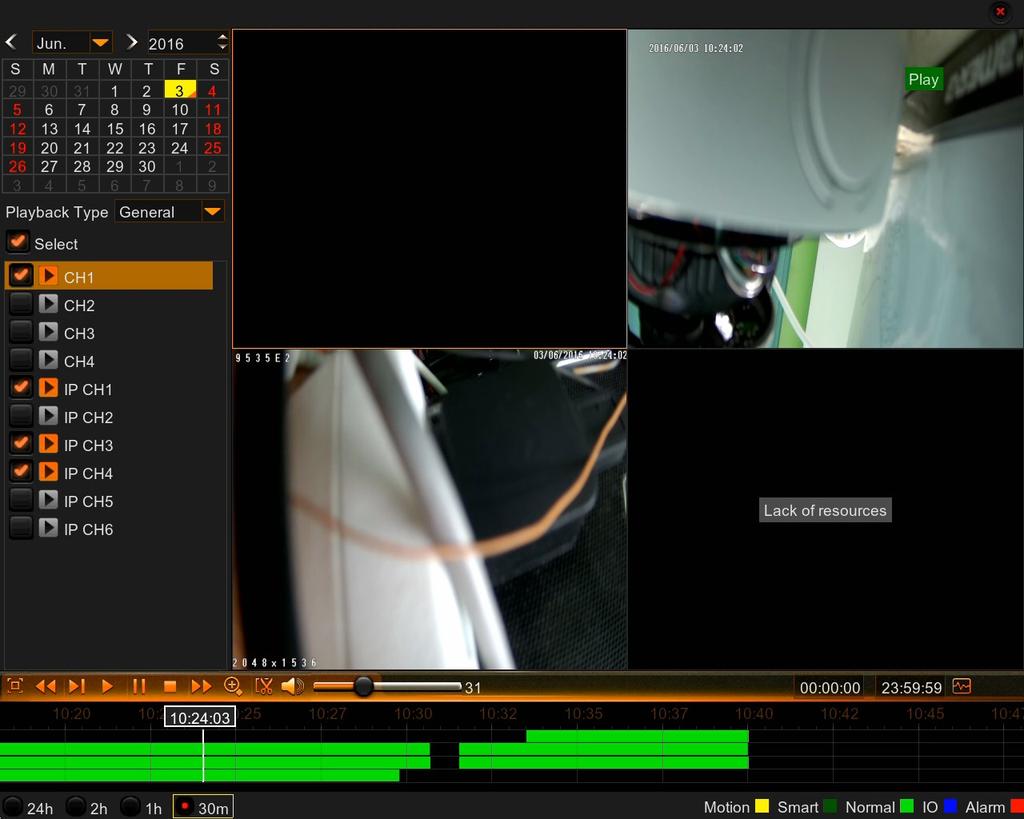Play CH1 with its play icon
The width and height of the screenshot is (1024, 819).
coord(48,276)
